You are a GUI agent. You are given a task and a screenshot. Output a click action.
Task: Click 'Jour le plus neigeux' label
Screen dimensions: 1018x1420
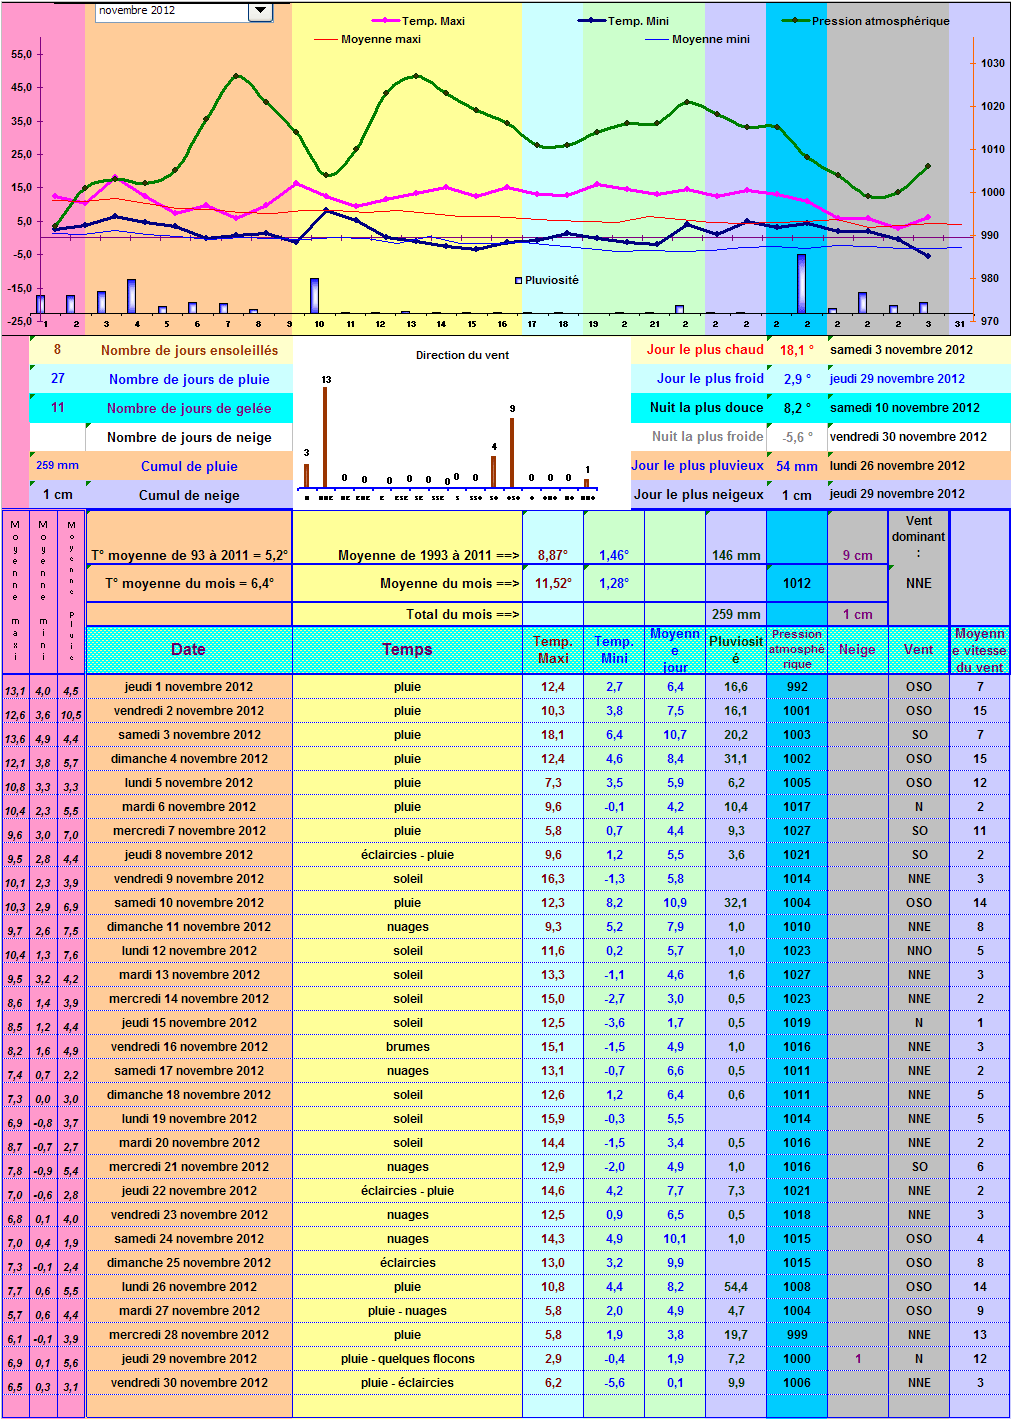[698, 494]
